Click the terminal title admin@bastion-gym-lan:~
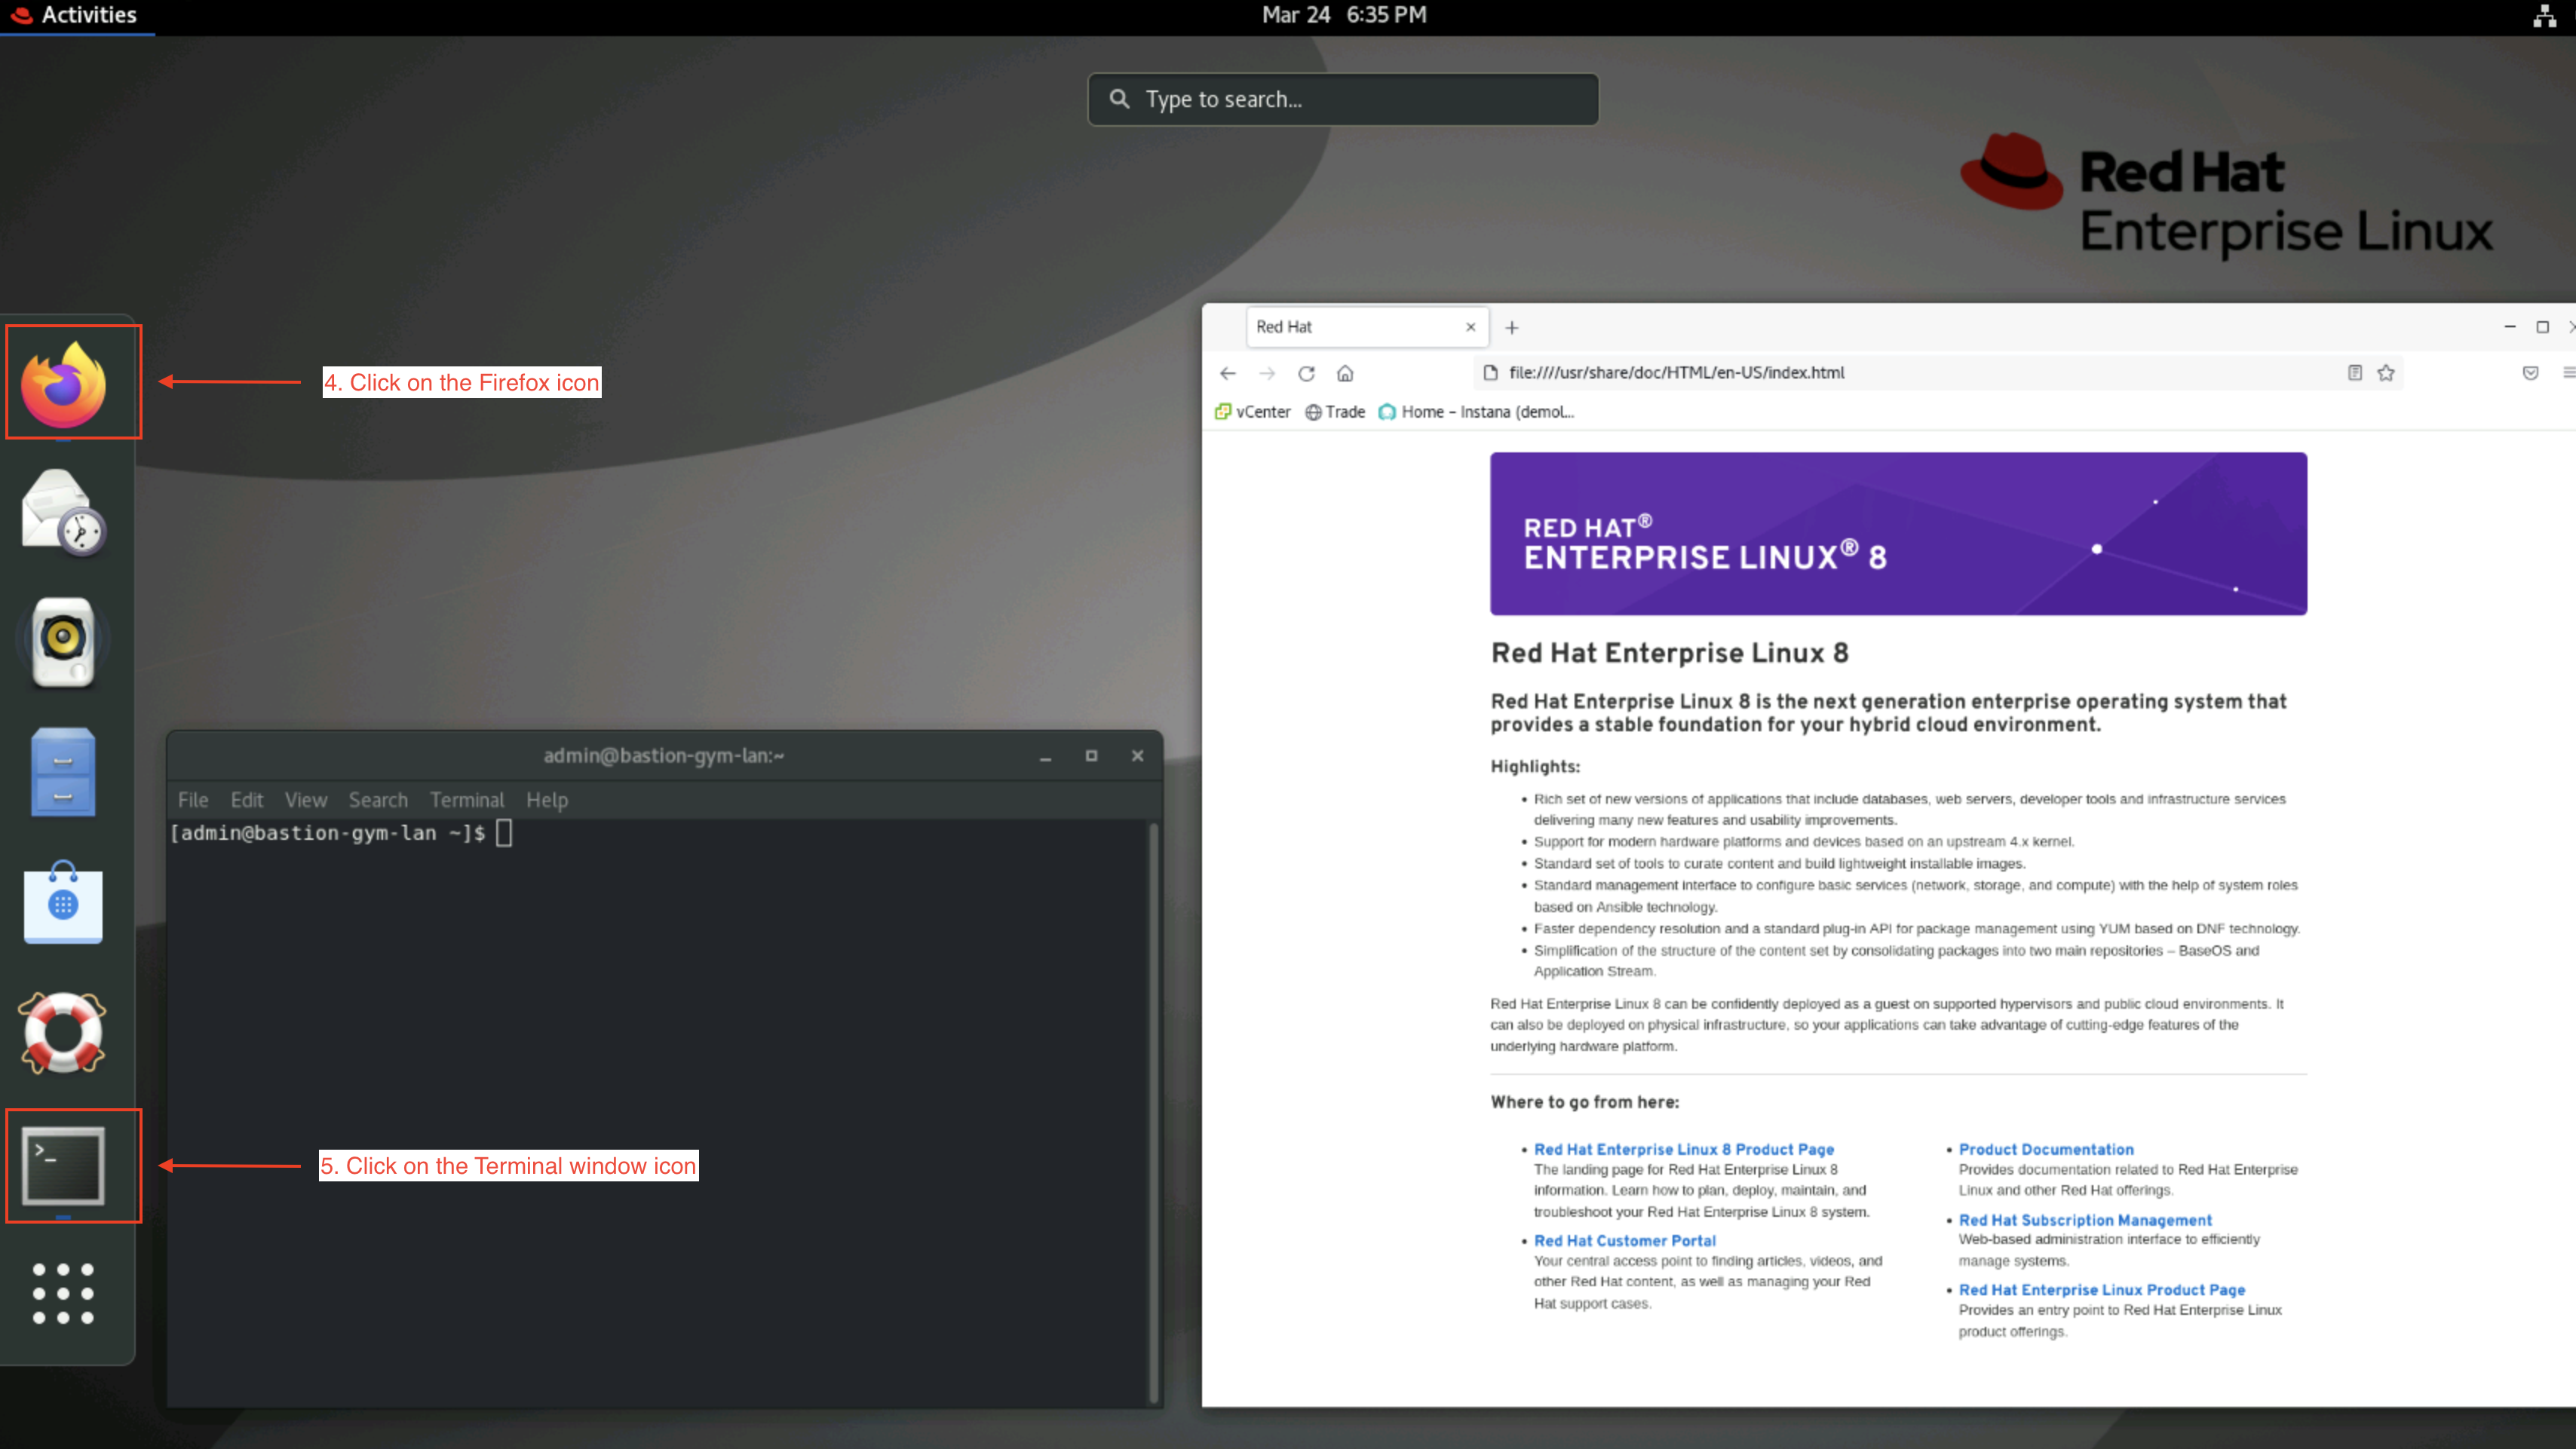This screenshot has height=1449, width=2576. [664, 756]
